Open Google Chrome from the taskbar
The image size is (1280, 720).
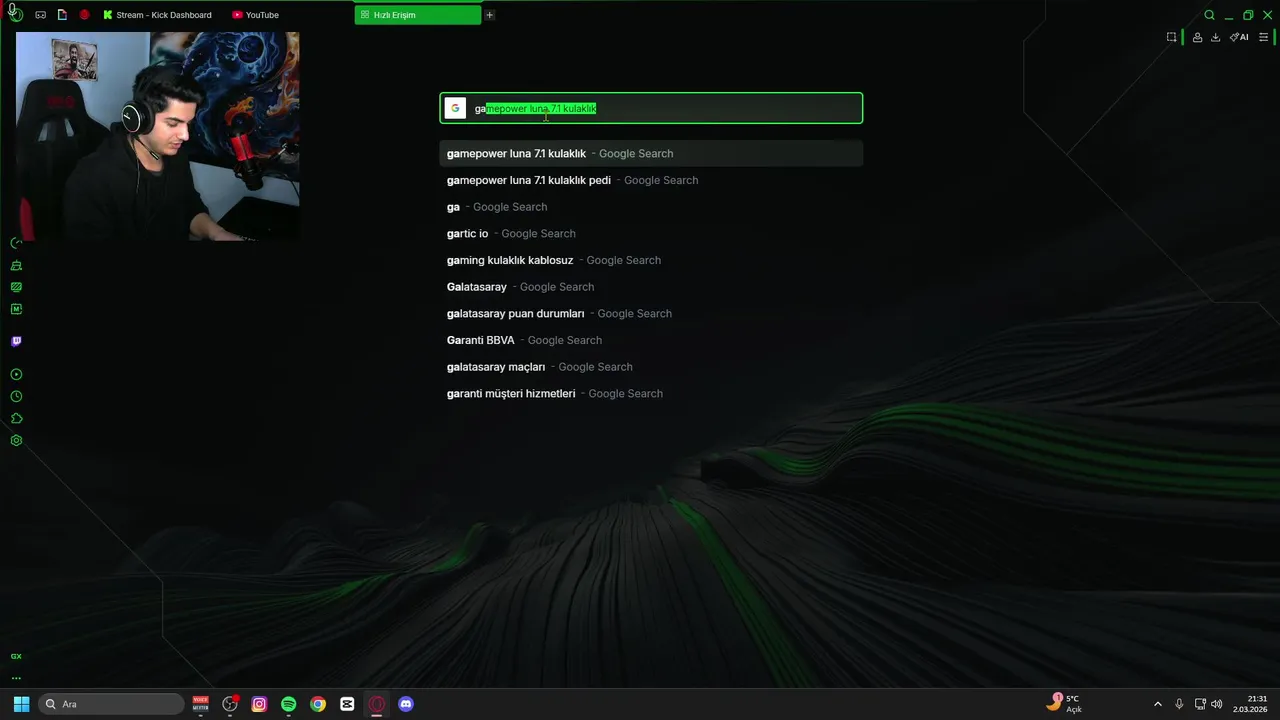click(318, 704)
